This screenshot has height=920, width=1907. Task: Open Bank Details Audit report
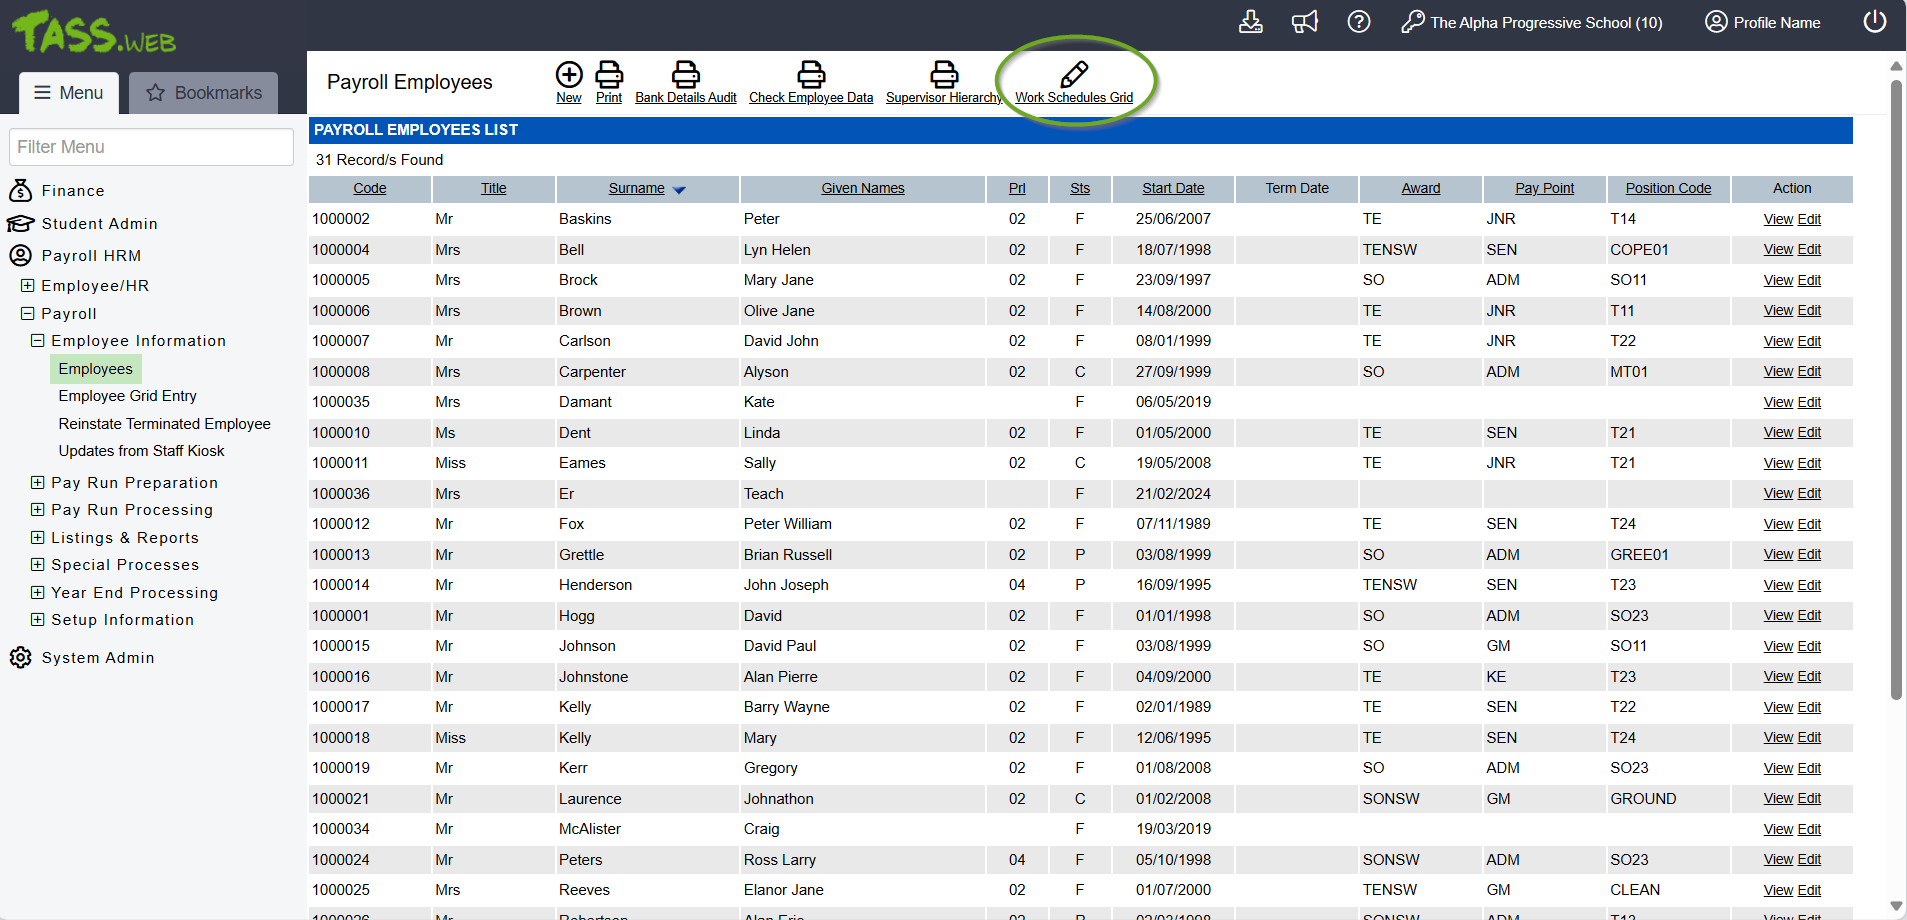(x=685, y=75)
